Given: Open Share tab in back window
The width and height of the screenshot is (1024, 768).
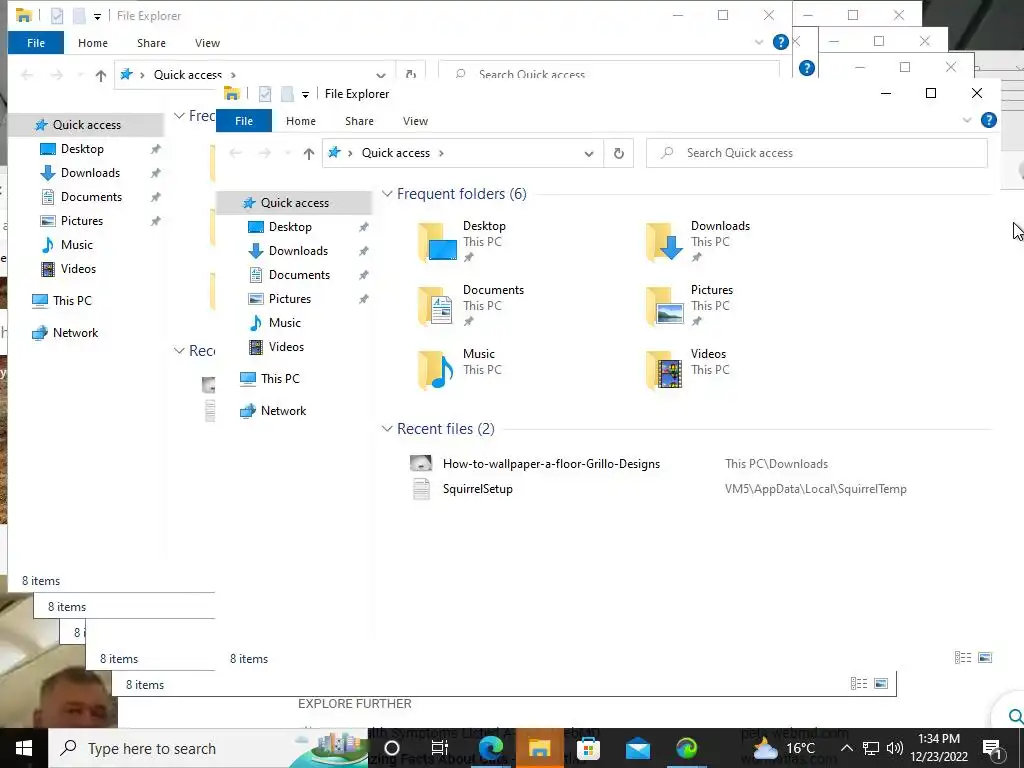Looking at the screenshot, I should (x=151, y=42).
